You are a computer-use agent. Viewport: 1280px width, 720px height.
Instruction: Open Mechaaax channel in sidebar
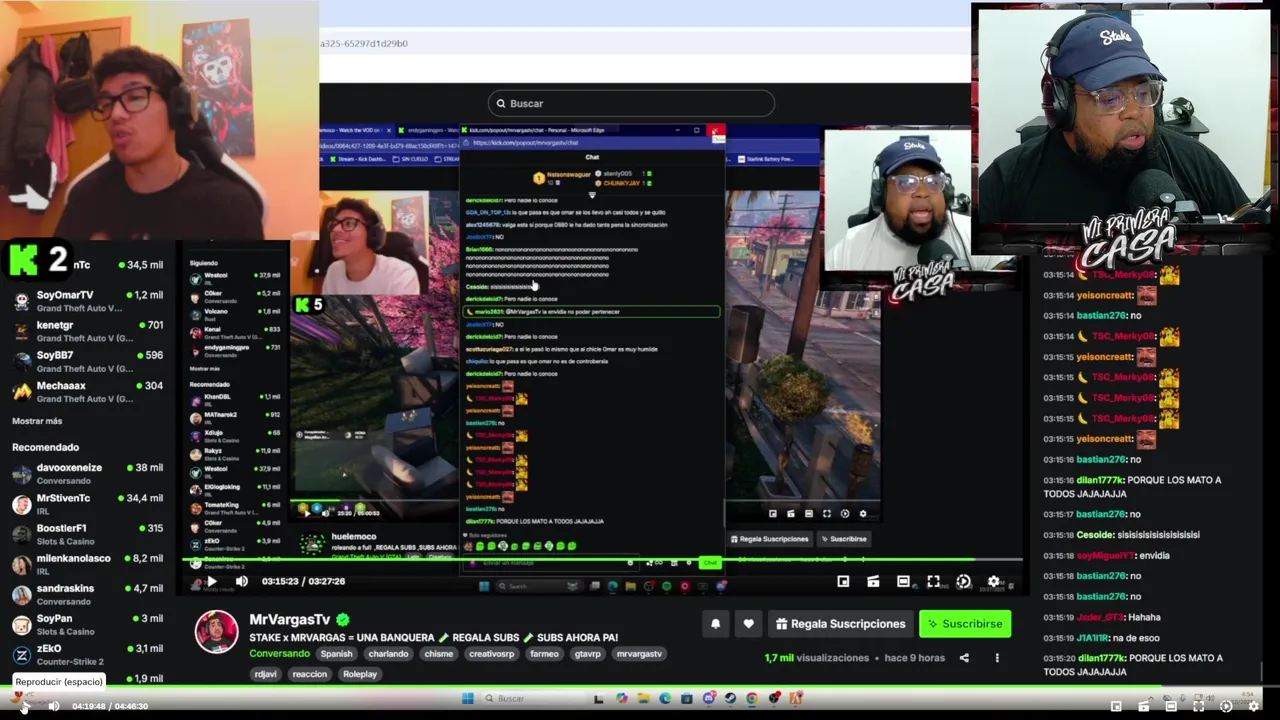pyautogui.click(x=88, y=391)
